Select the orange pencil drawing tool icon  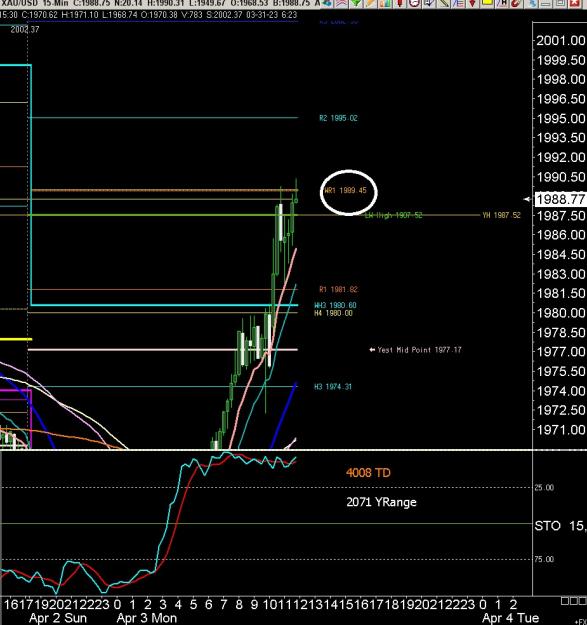click(x=370, y=3)
